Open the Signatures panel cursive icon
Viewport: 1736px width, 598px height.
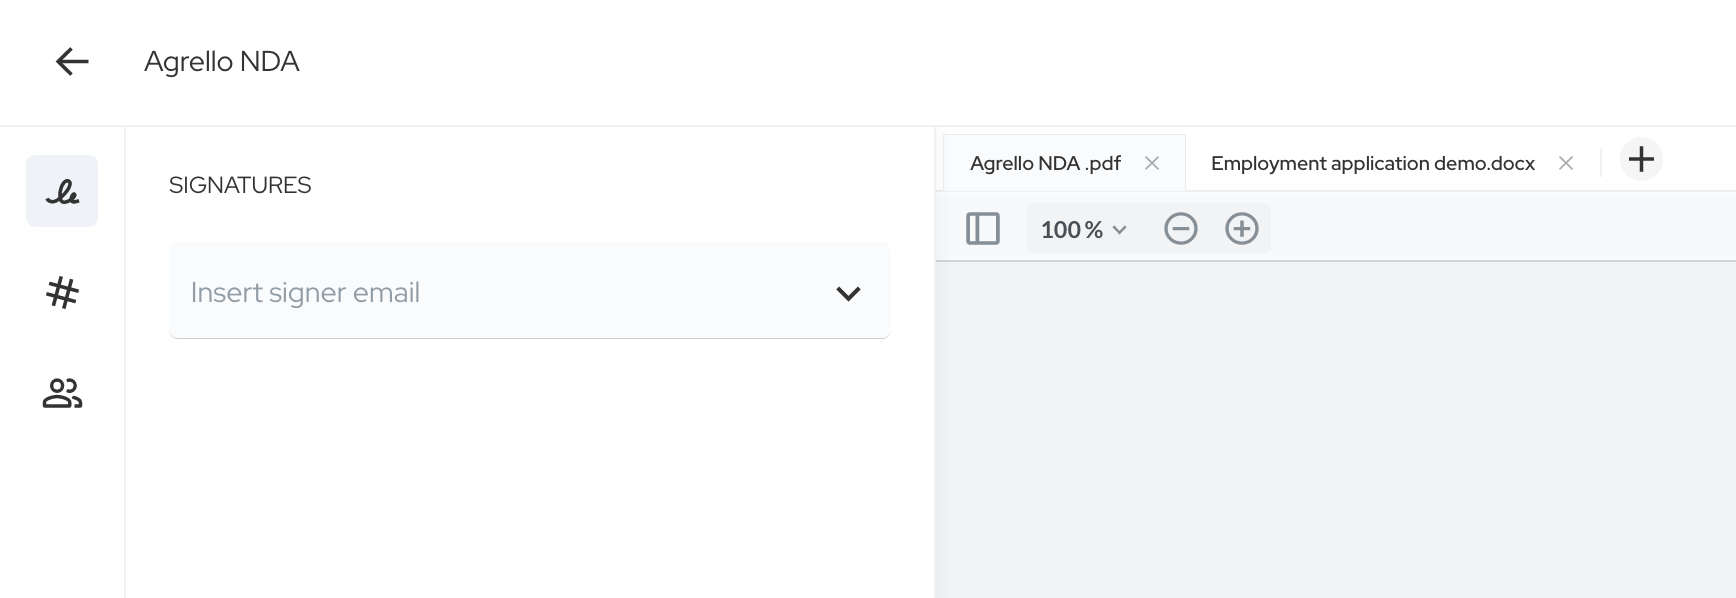62,191
